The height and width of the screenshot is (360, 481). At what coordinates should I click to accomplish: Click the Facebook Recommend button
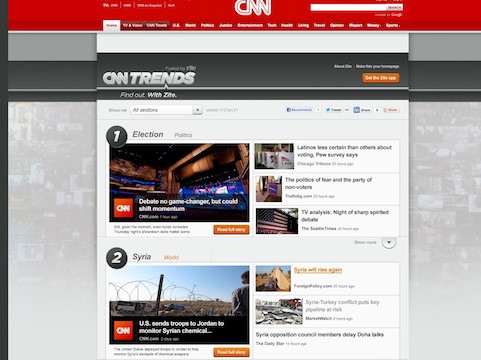pos(299,110)
